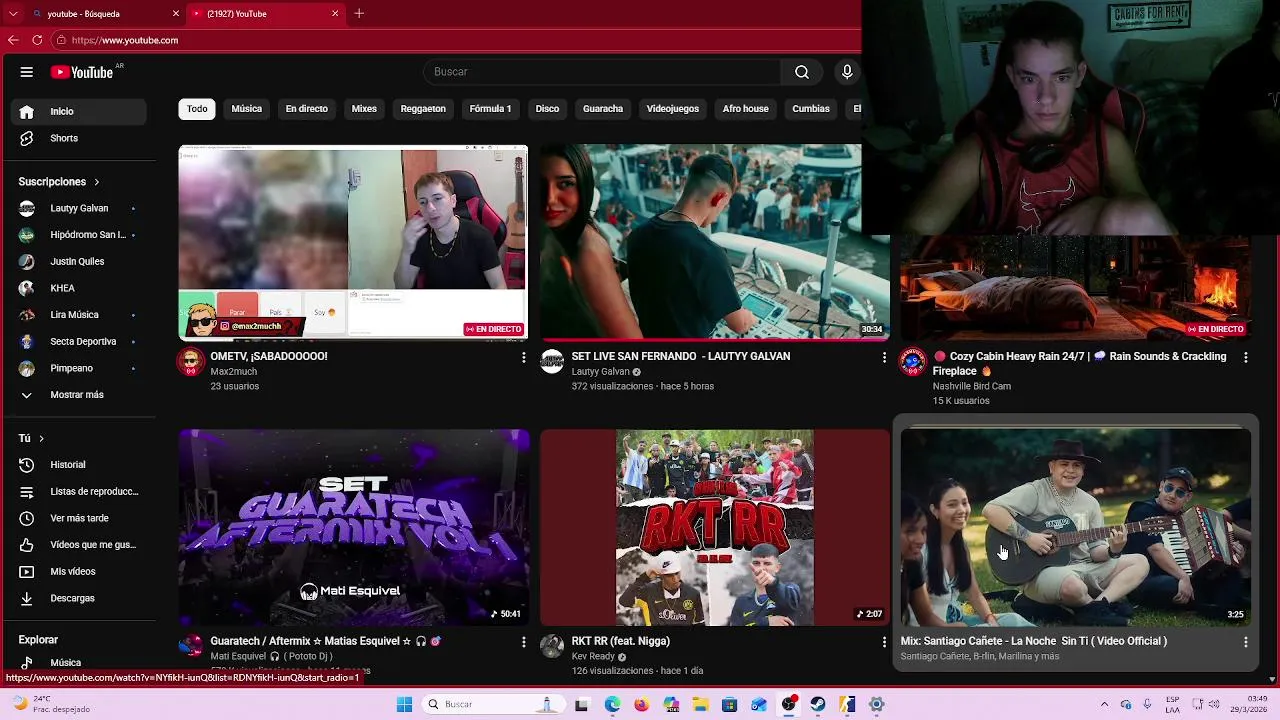Open options menu for SET LIVE SAN FERNANDO video
This screenshot has height=720, width=1280.
884,357
